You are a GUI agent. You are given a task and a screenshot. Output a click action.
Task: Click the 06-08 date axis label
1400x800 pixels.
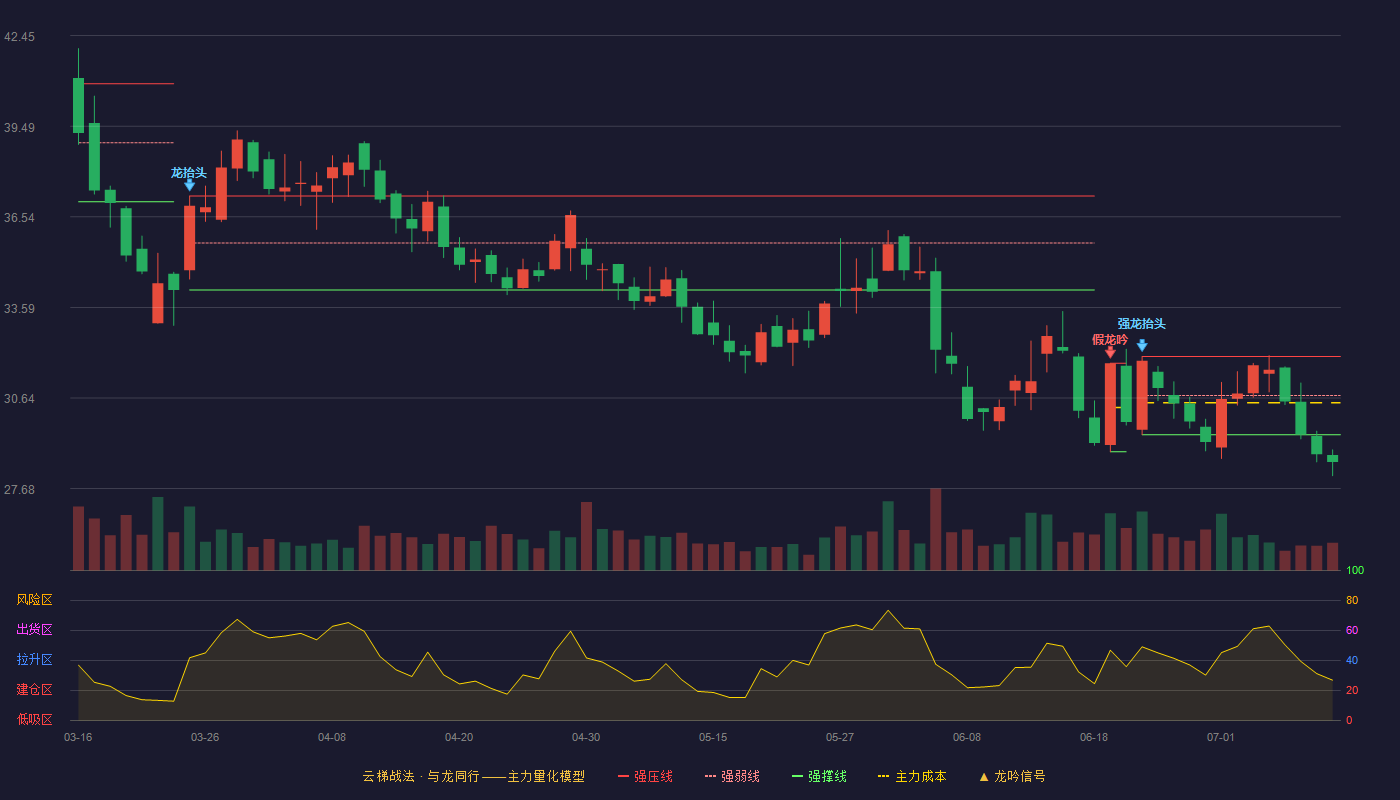(967, 737)
